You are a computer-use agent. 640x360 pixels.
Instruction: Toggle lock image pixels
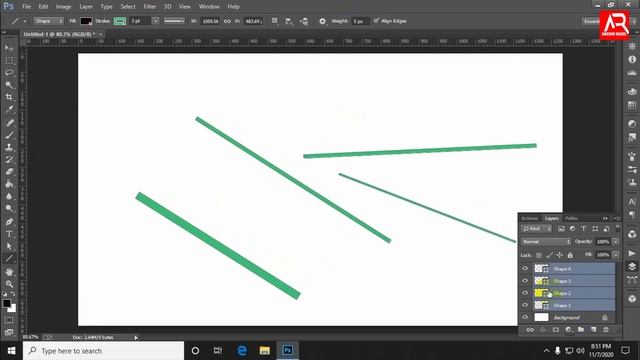pos(549,255)
